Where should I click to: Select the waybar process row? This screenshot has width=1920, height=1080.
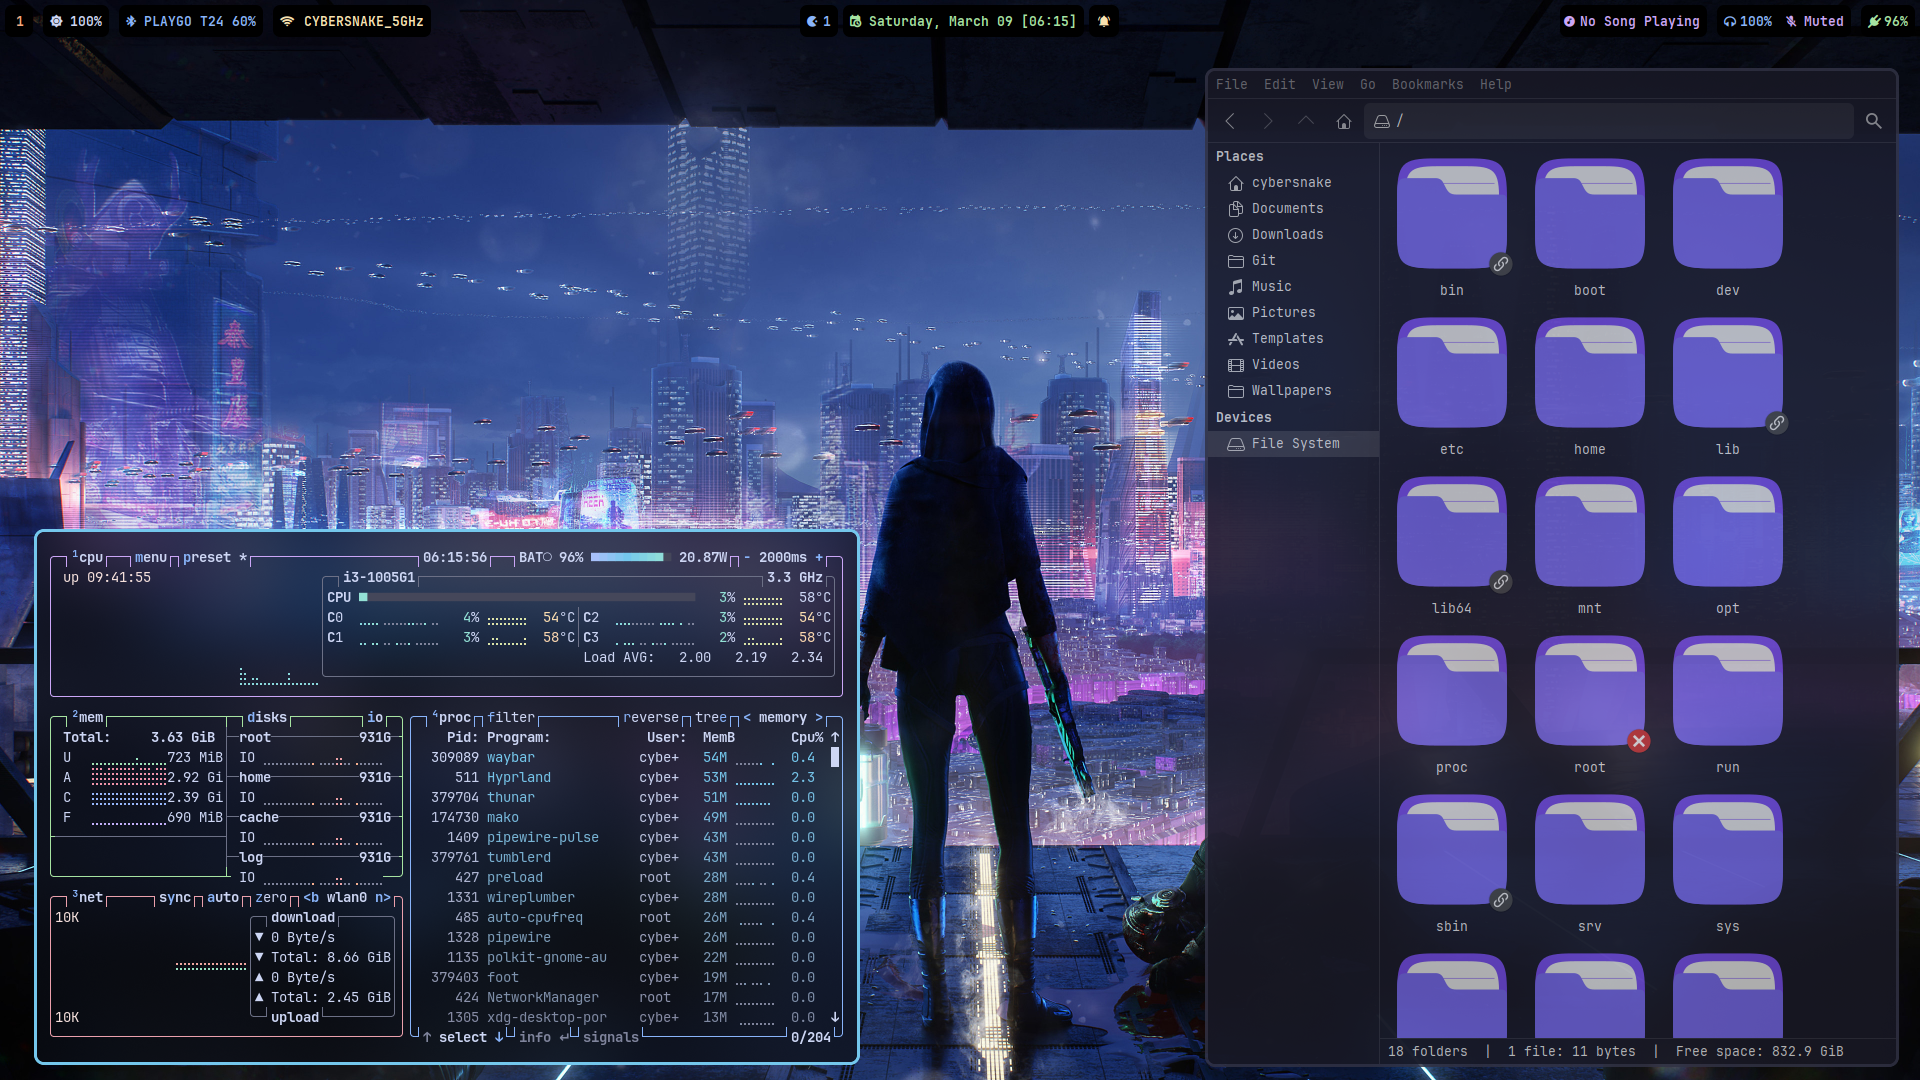[623, 757]
